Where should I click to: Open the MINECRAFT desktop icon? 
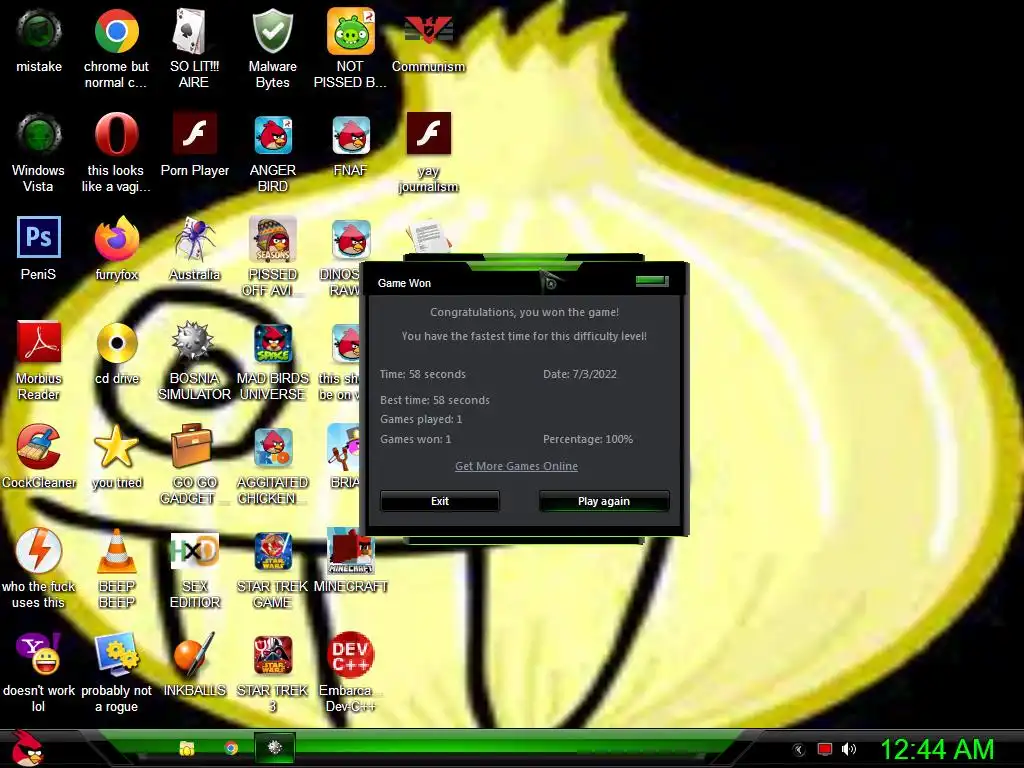(351, 550)
